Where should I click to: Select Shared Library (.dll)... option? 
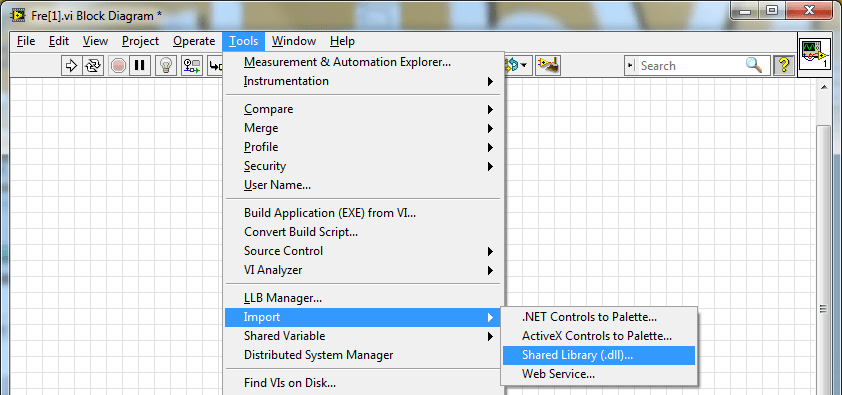(599, 355)
